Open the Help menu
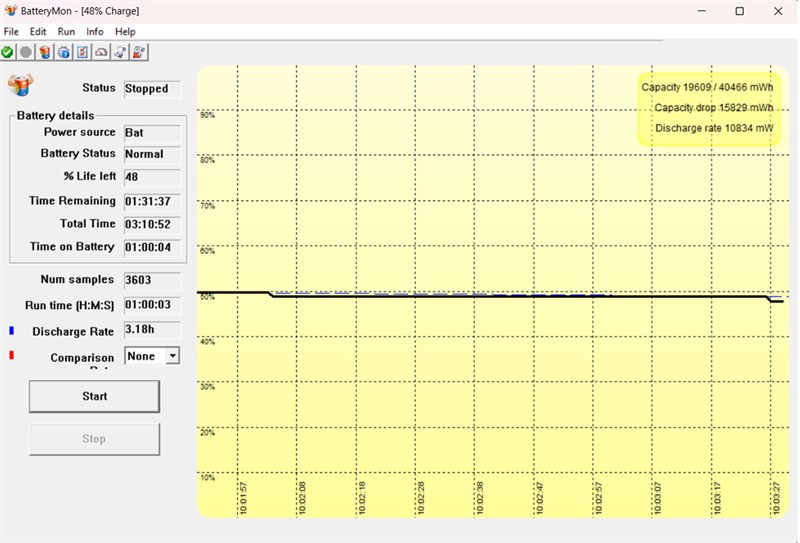Image resolution: width=800 pixels, height=543 pixels. [125, 32]
